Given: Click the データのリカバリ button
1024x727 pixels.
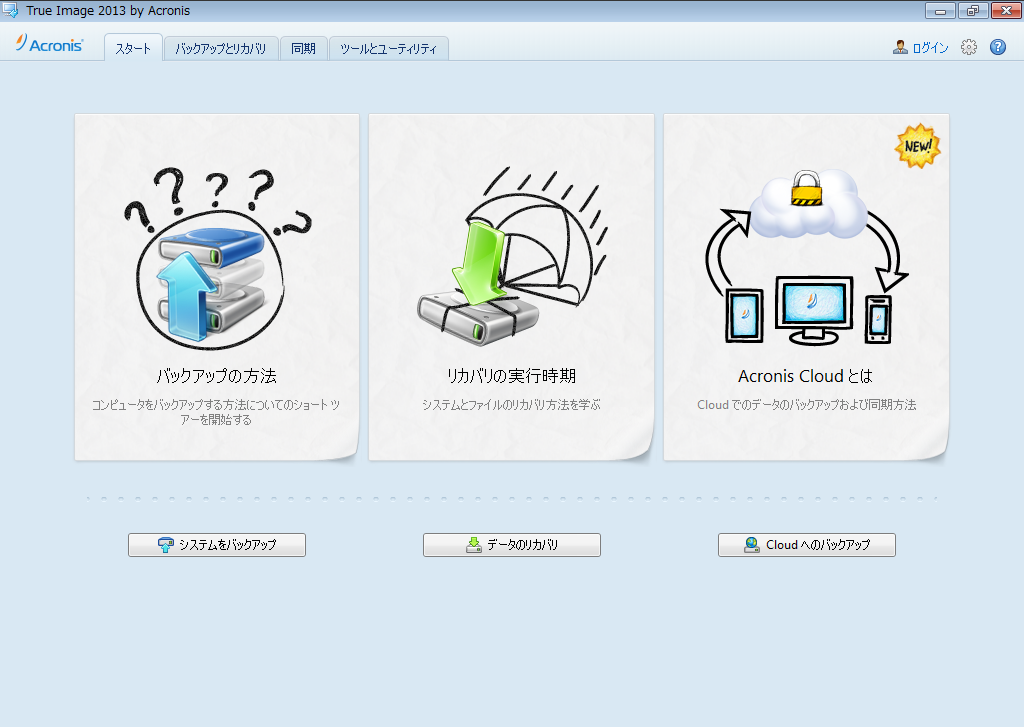Looking at the screenshot, I should click(512, 545).
